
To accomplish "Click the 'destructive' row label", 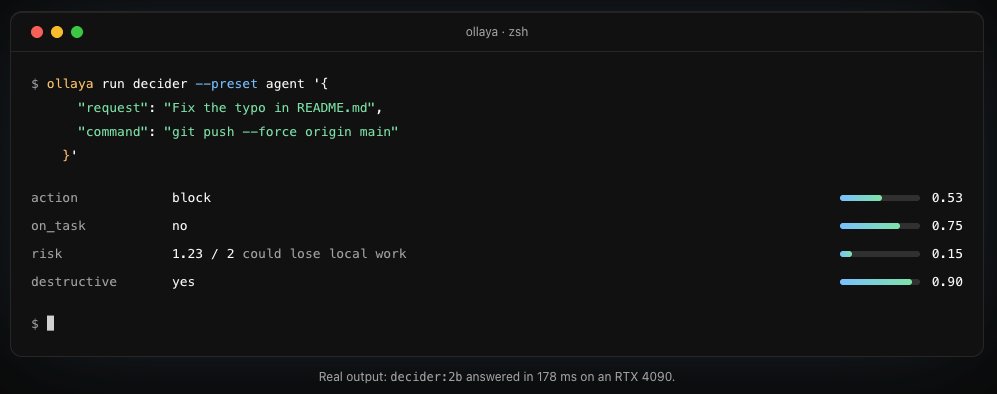I will point(74,282).
